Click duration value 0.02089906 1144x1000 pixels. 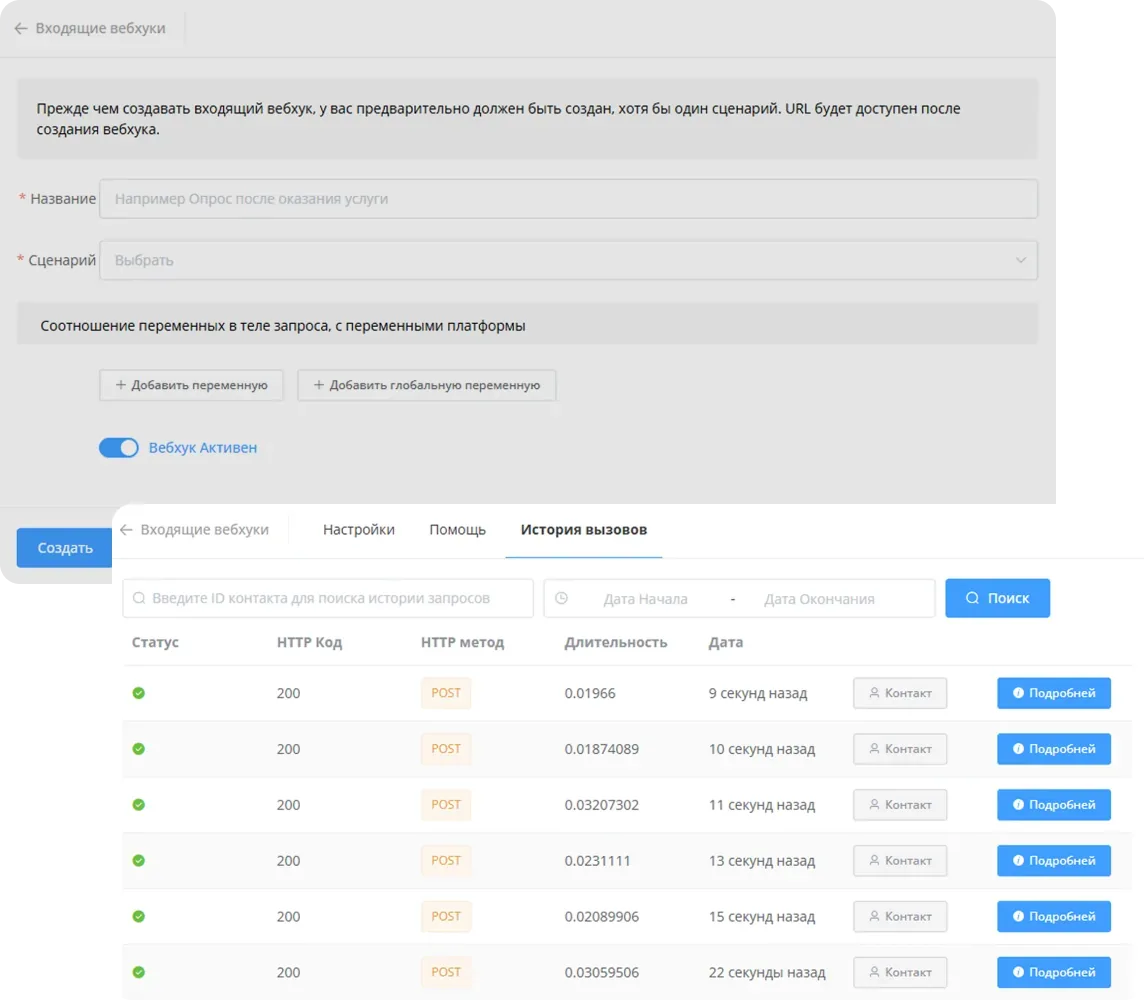(x=602, y=916)
